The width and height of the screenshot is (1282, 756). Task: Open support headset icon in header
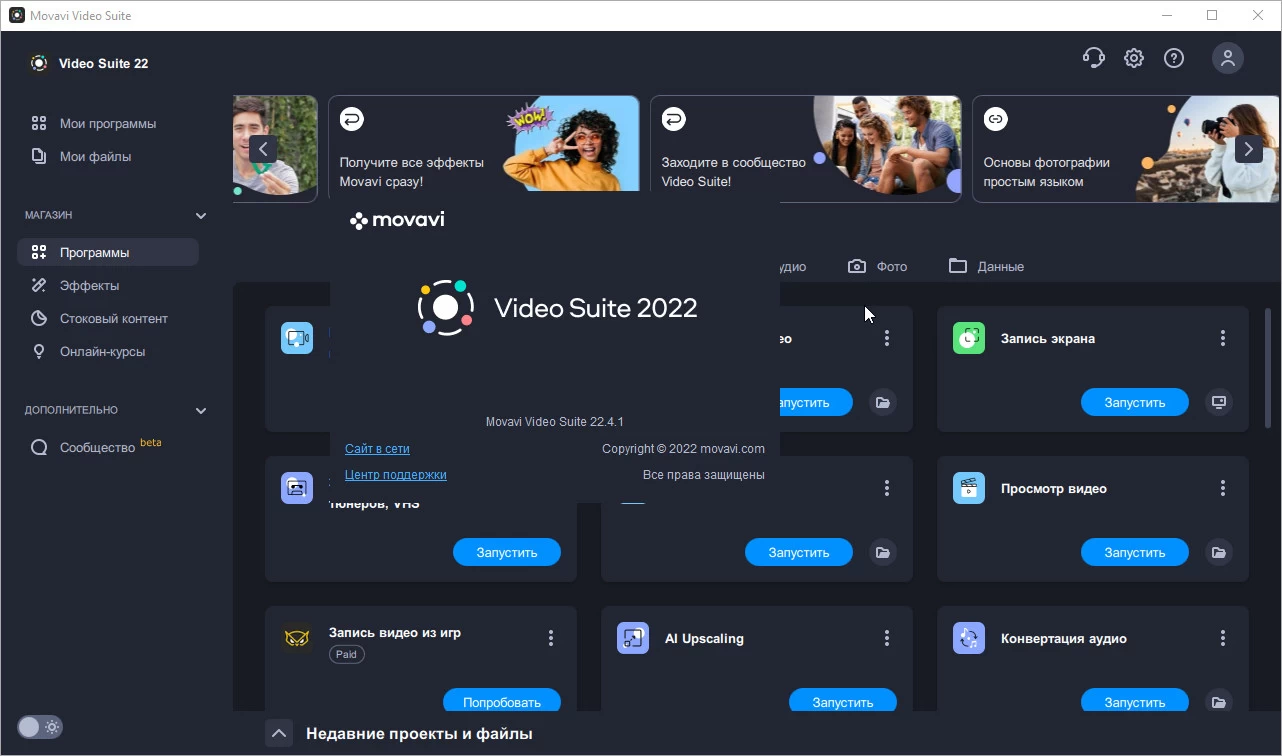pyautogui.click(x=1093, y=58)
